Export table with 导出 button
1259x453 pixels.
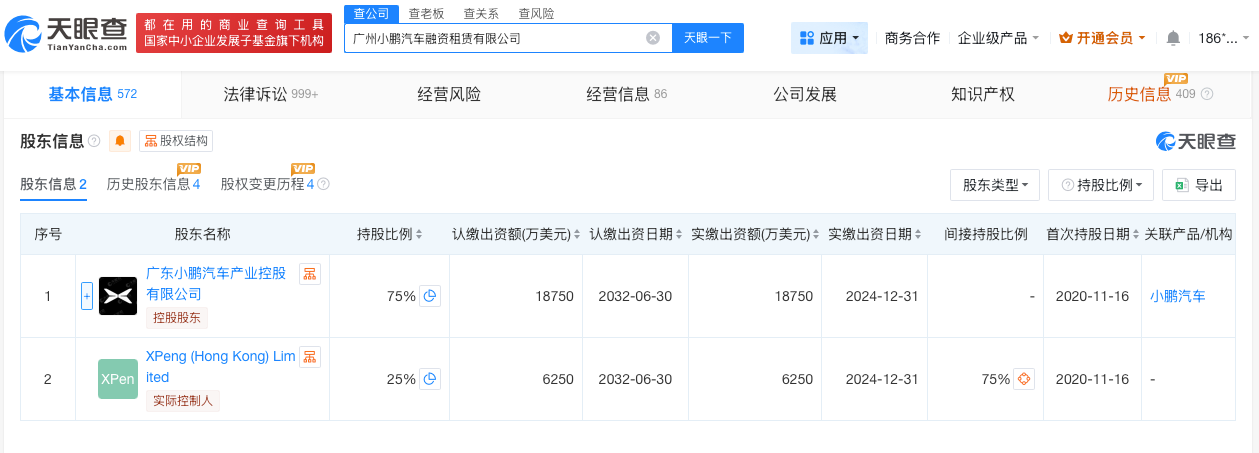[1199, 185]
